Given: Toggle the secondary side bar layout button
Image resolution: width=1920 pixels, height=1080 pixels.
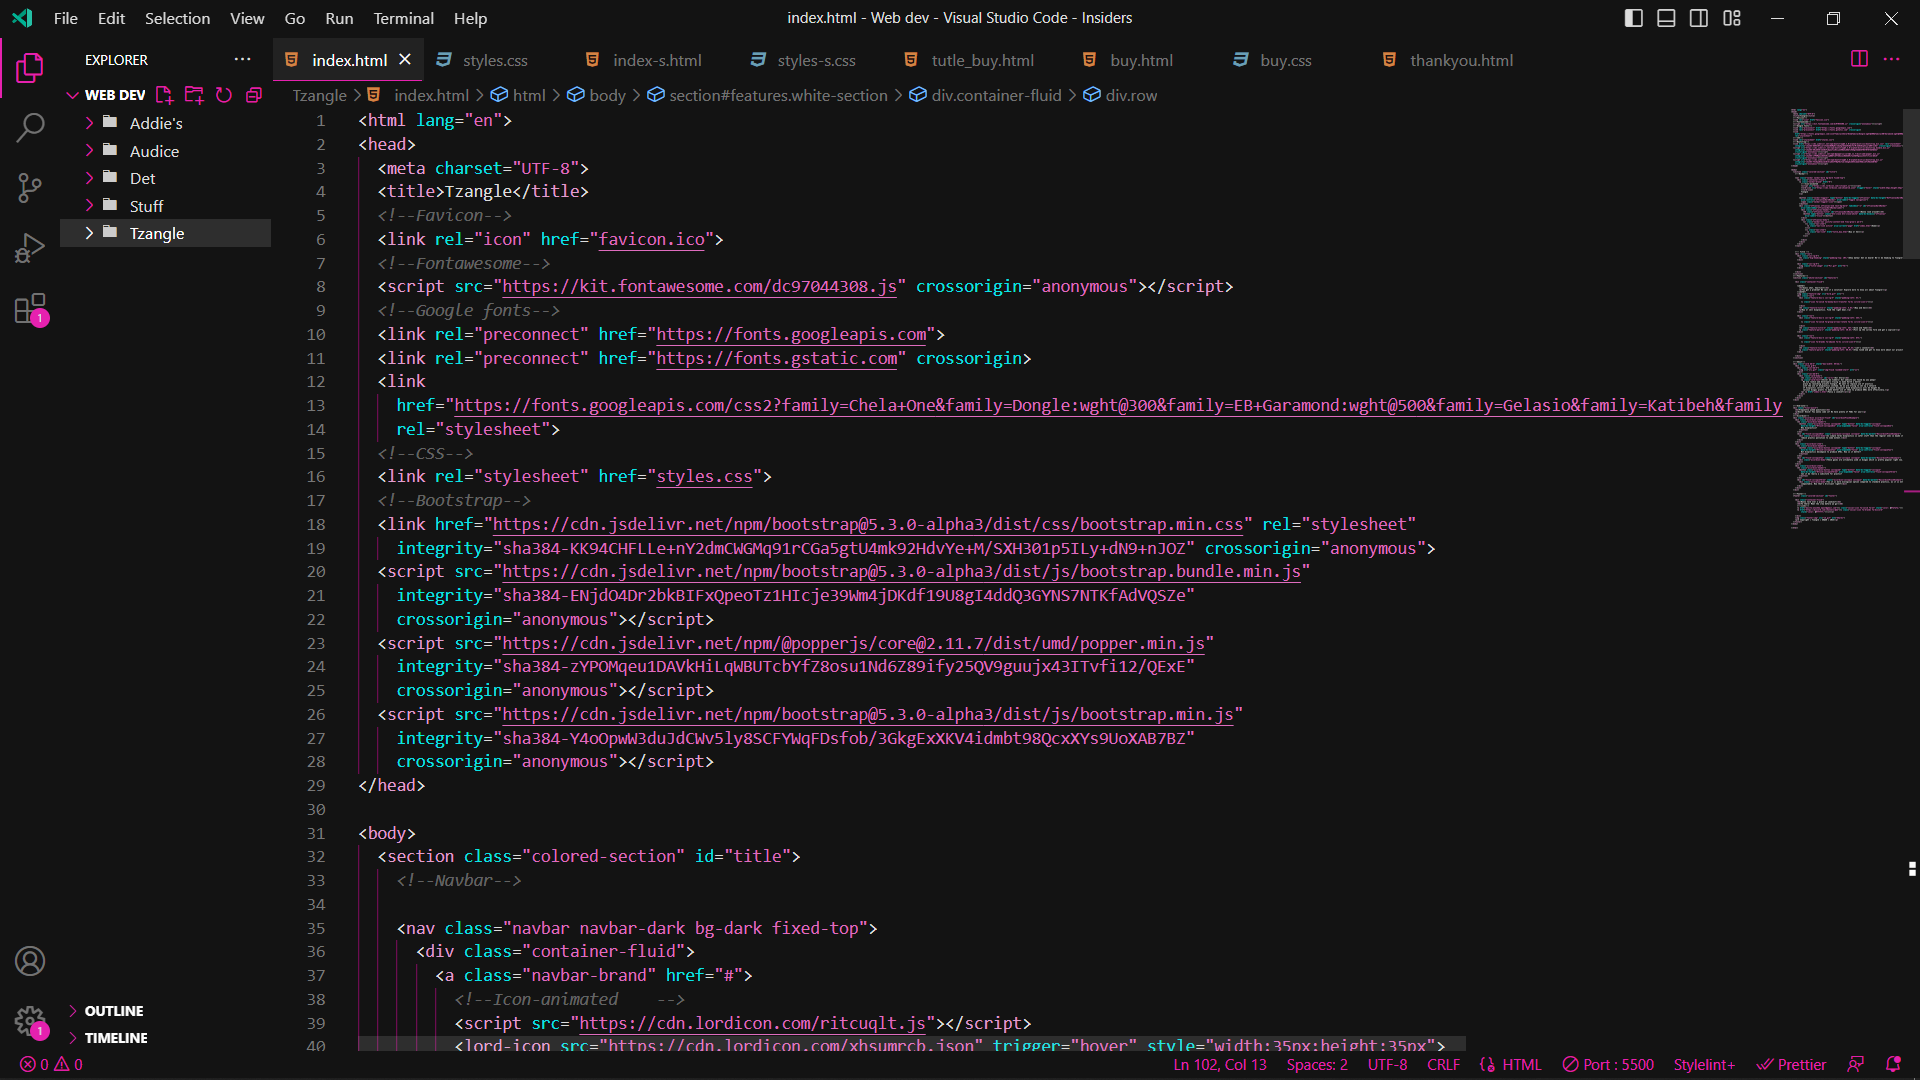Looking at the screenshot, I should 1699,18.
